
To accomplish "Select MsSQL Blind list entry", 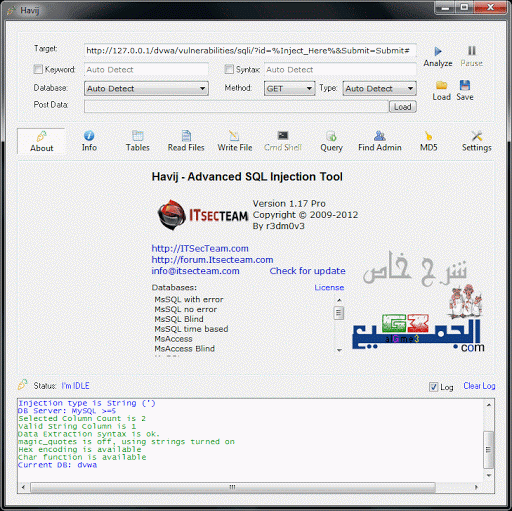I will (179, 319).
